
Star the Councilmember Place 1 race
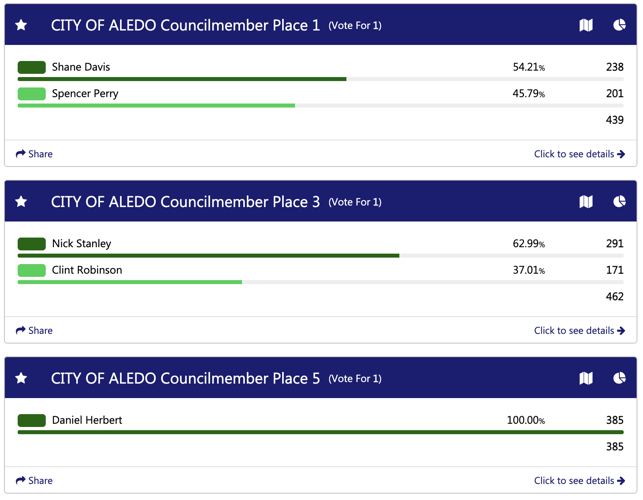coord(21,25)
